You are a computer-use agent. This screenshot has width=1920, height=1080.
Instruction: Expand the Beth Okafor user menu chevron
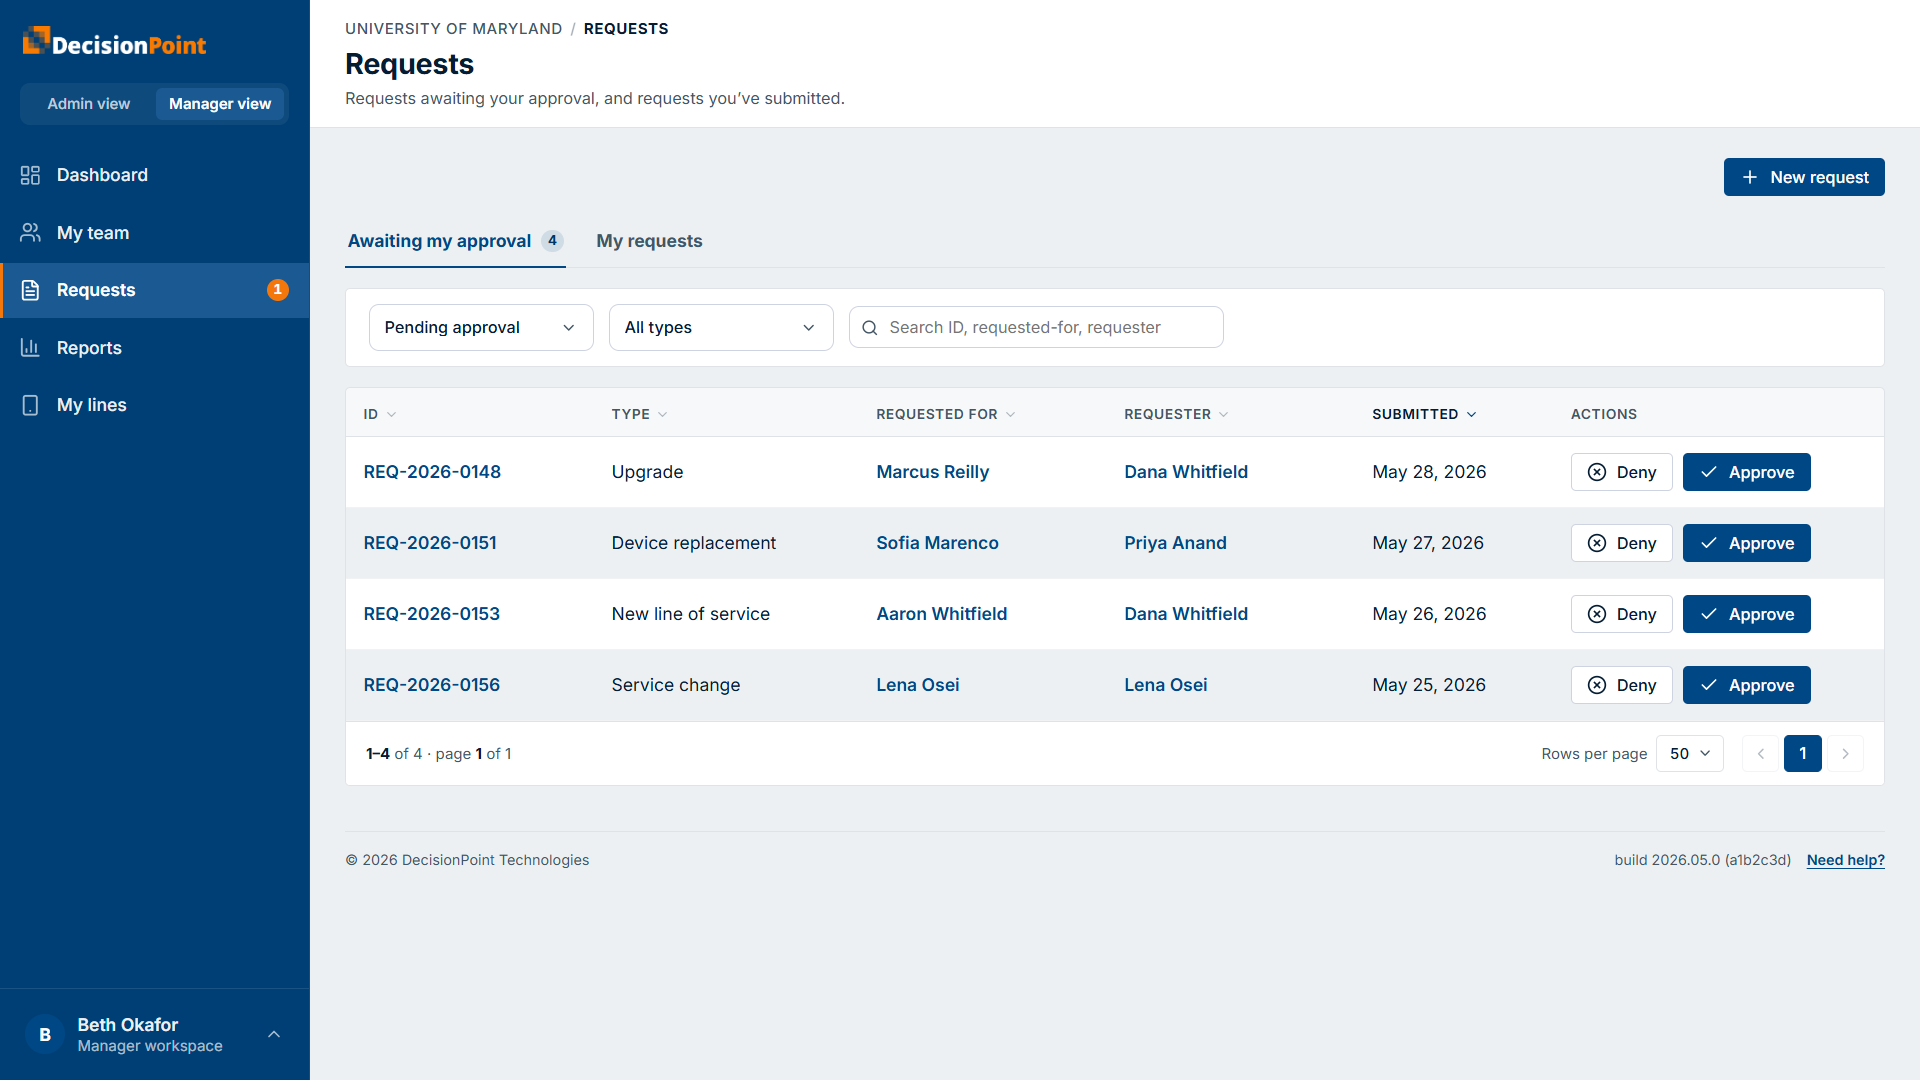point(274,1035)
